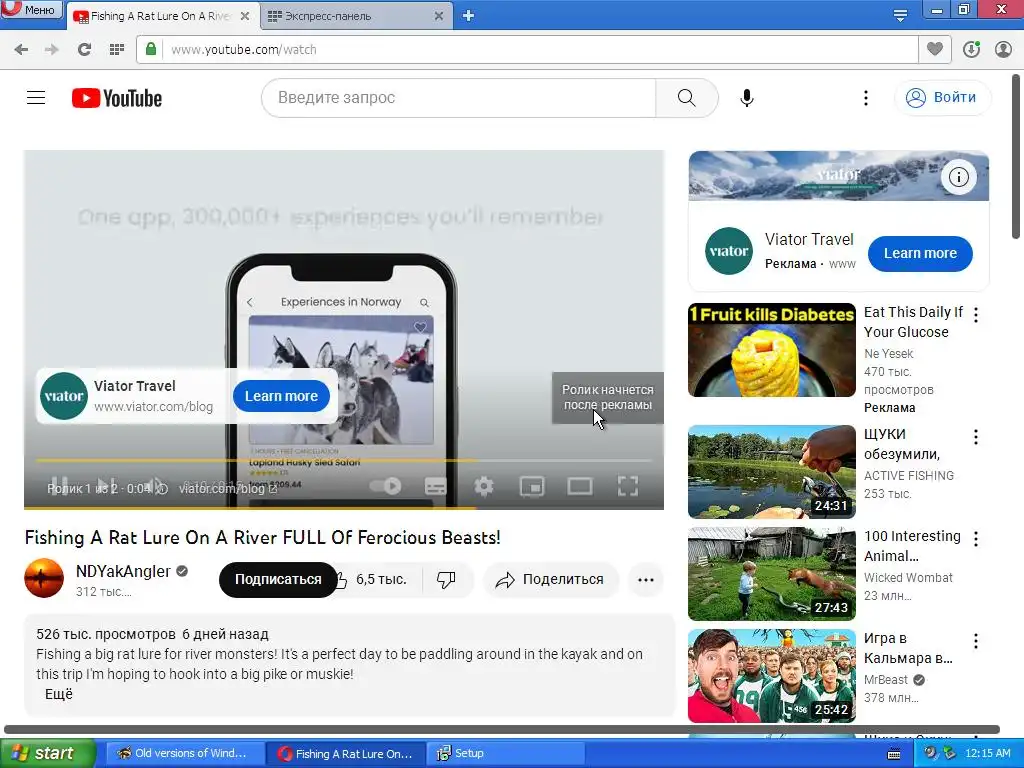
Task: Dislike the video with thumbs down
Action: [x=447, y=579]
